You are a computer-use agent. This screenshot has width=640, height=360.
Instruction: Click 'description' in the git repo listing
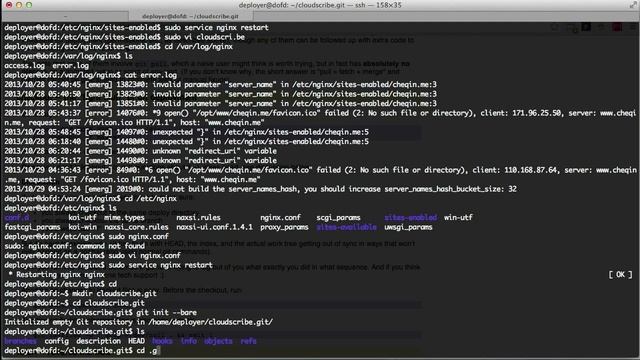[x=98, y=341]
